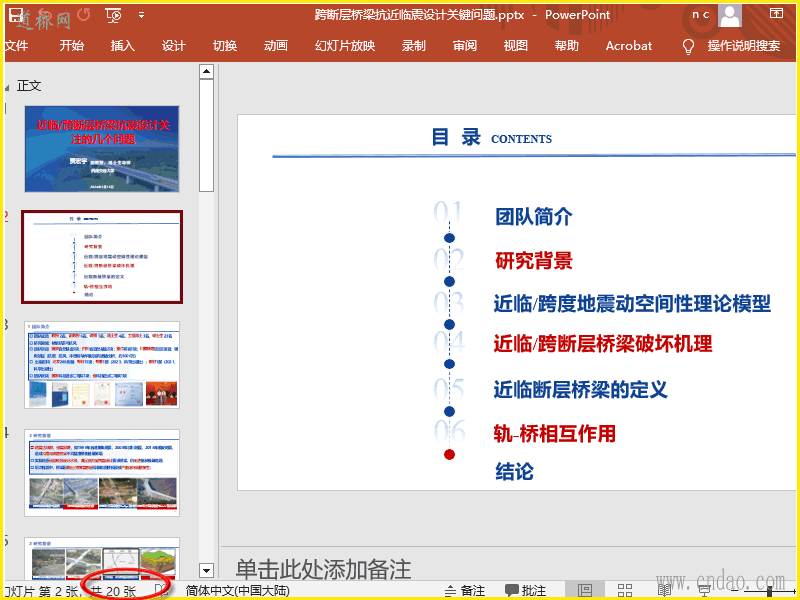The width and height of the screenshot is (800, 600).
Task: Switch to the 插入 (Insert) tab
Action: pyautogui.click(x=122, y=46)
